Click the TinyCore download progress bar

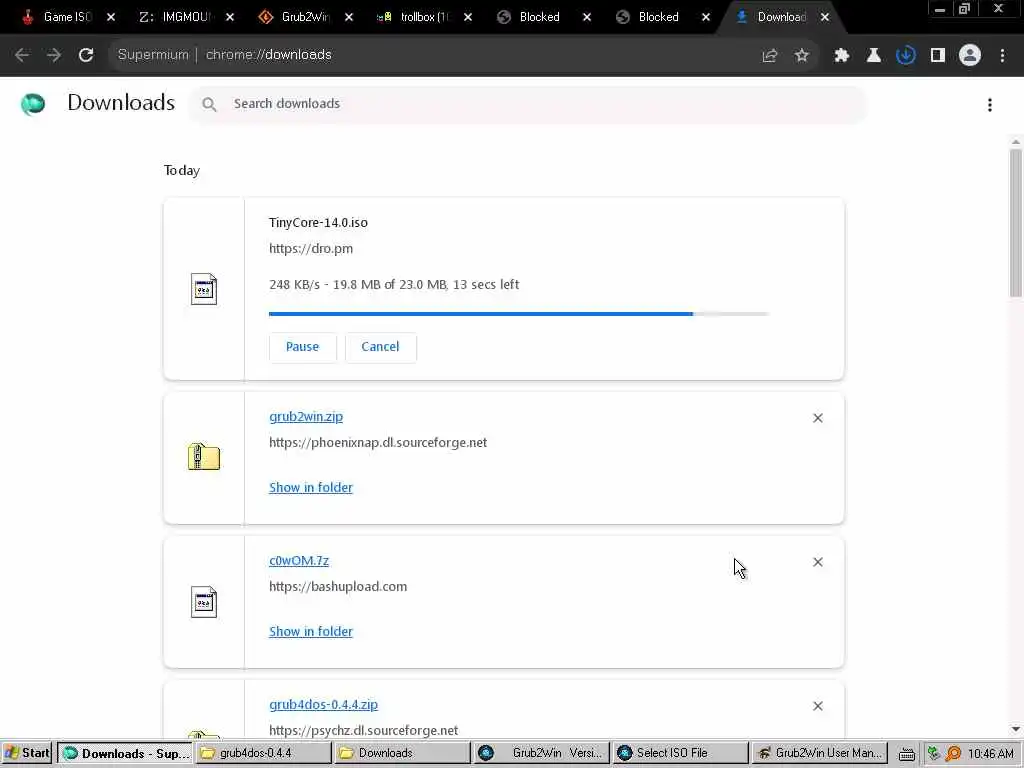(519, 314)
